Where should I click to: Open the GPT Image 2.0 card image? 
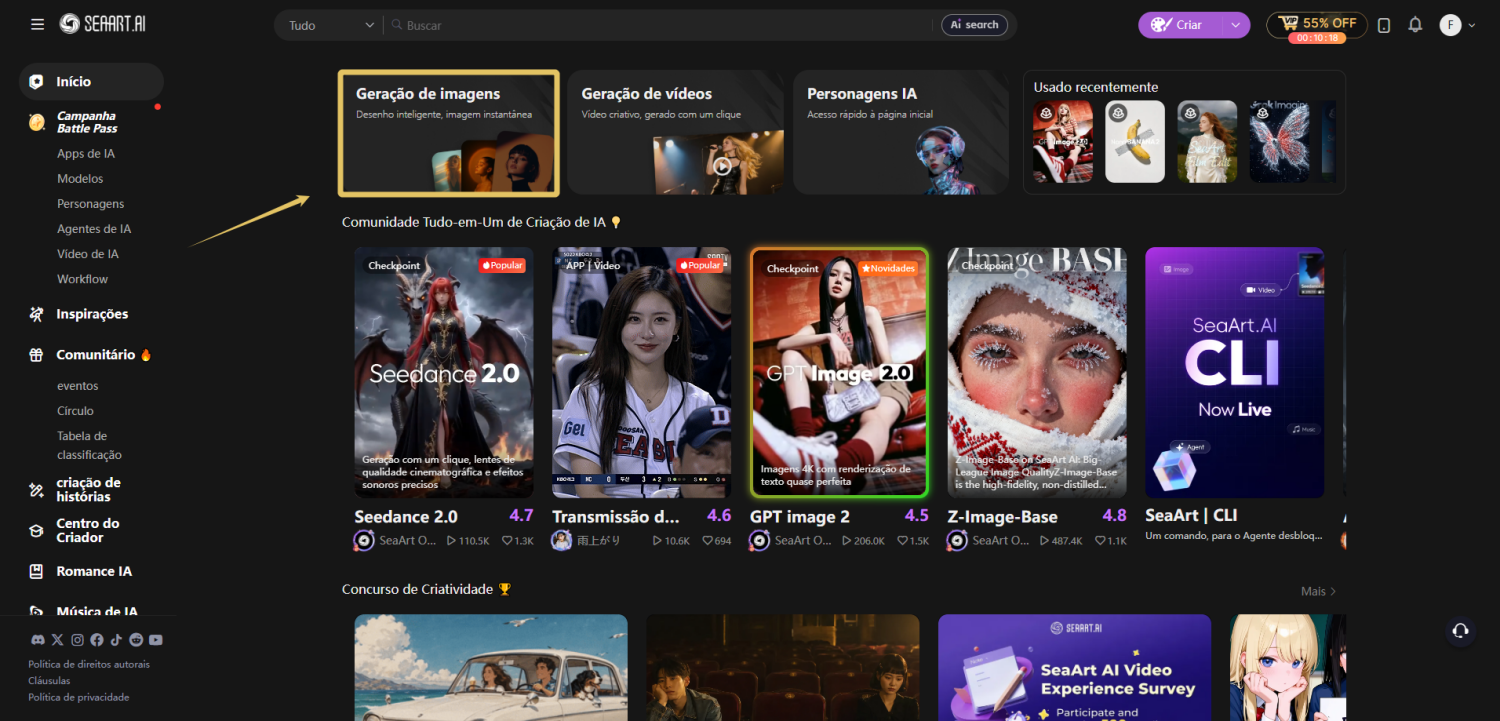pos(840,373)
